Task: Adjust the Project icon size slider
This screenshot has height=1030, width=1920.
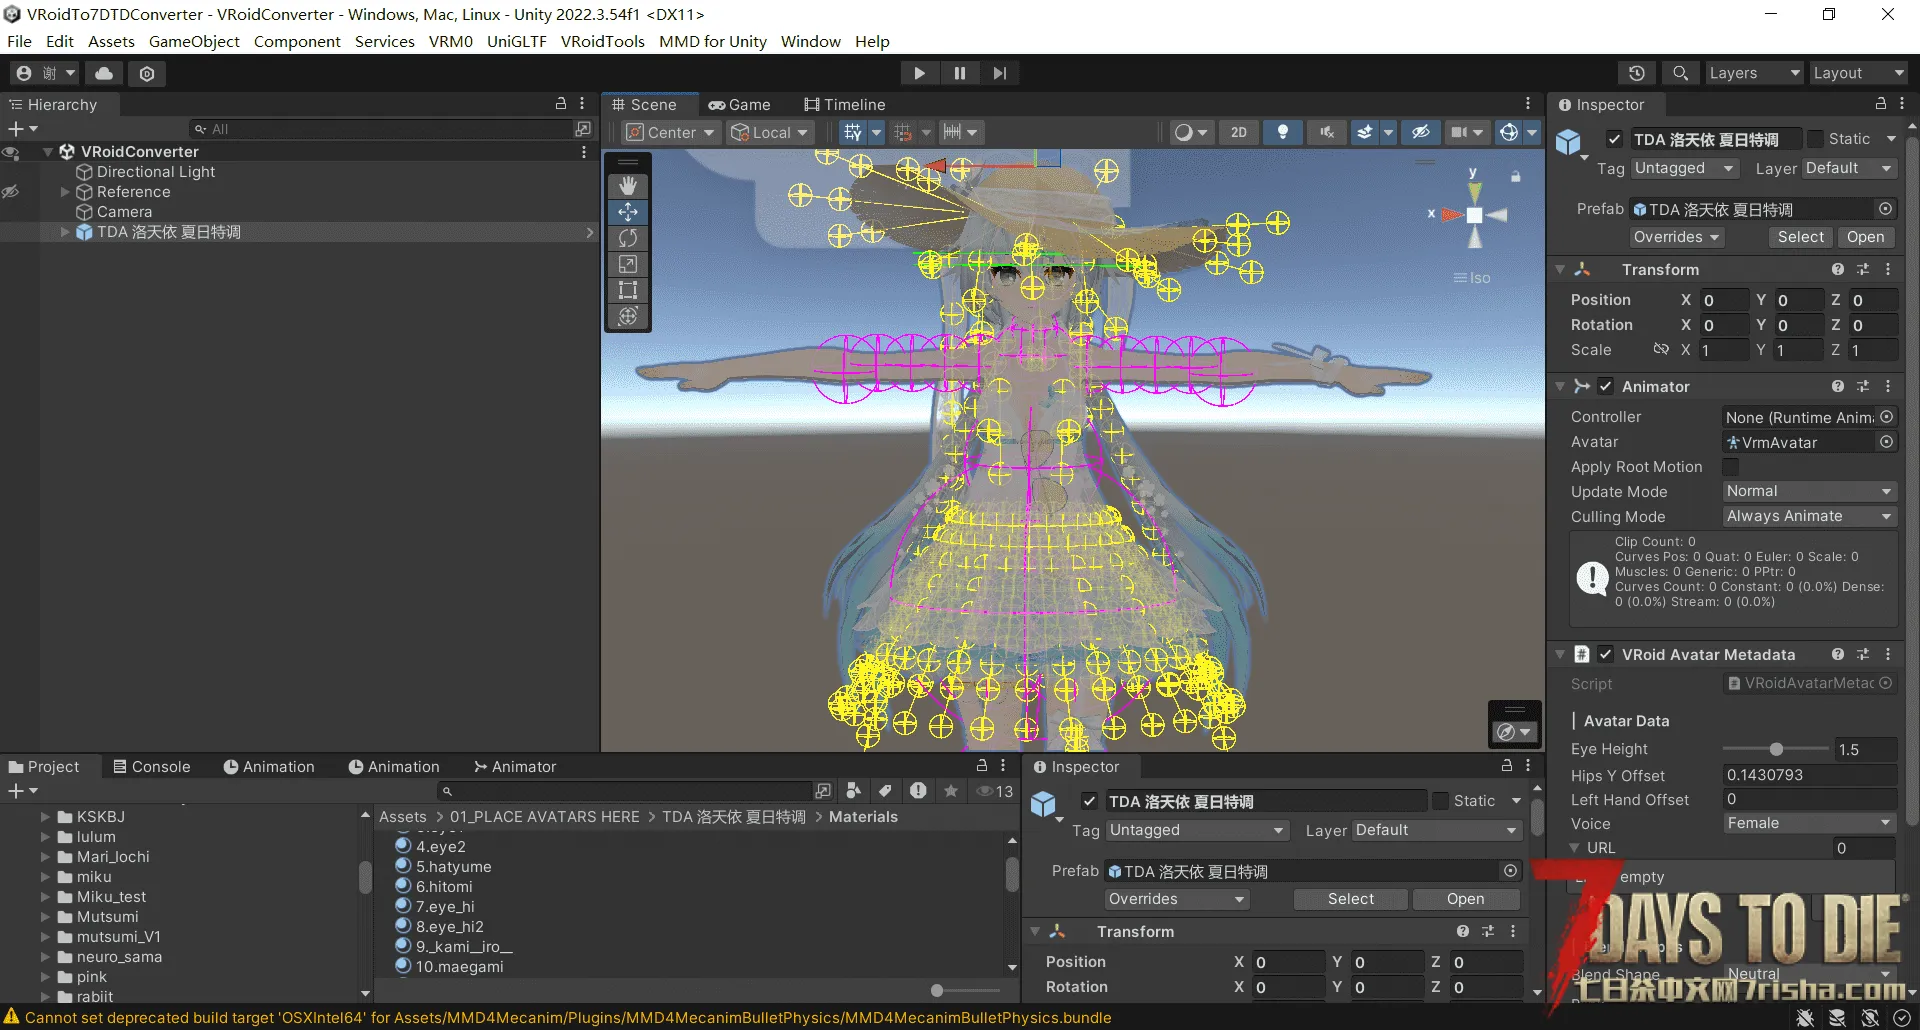Action: coord(965,990)
